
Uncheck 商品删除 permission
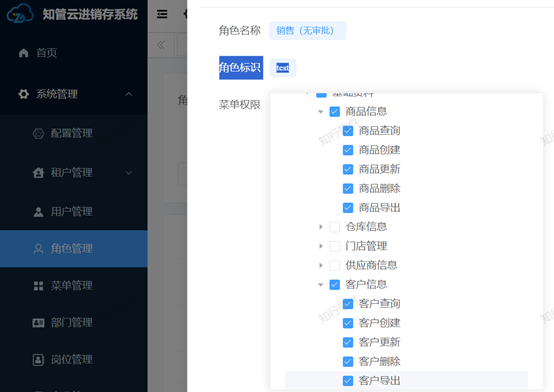click(348, 188)
